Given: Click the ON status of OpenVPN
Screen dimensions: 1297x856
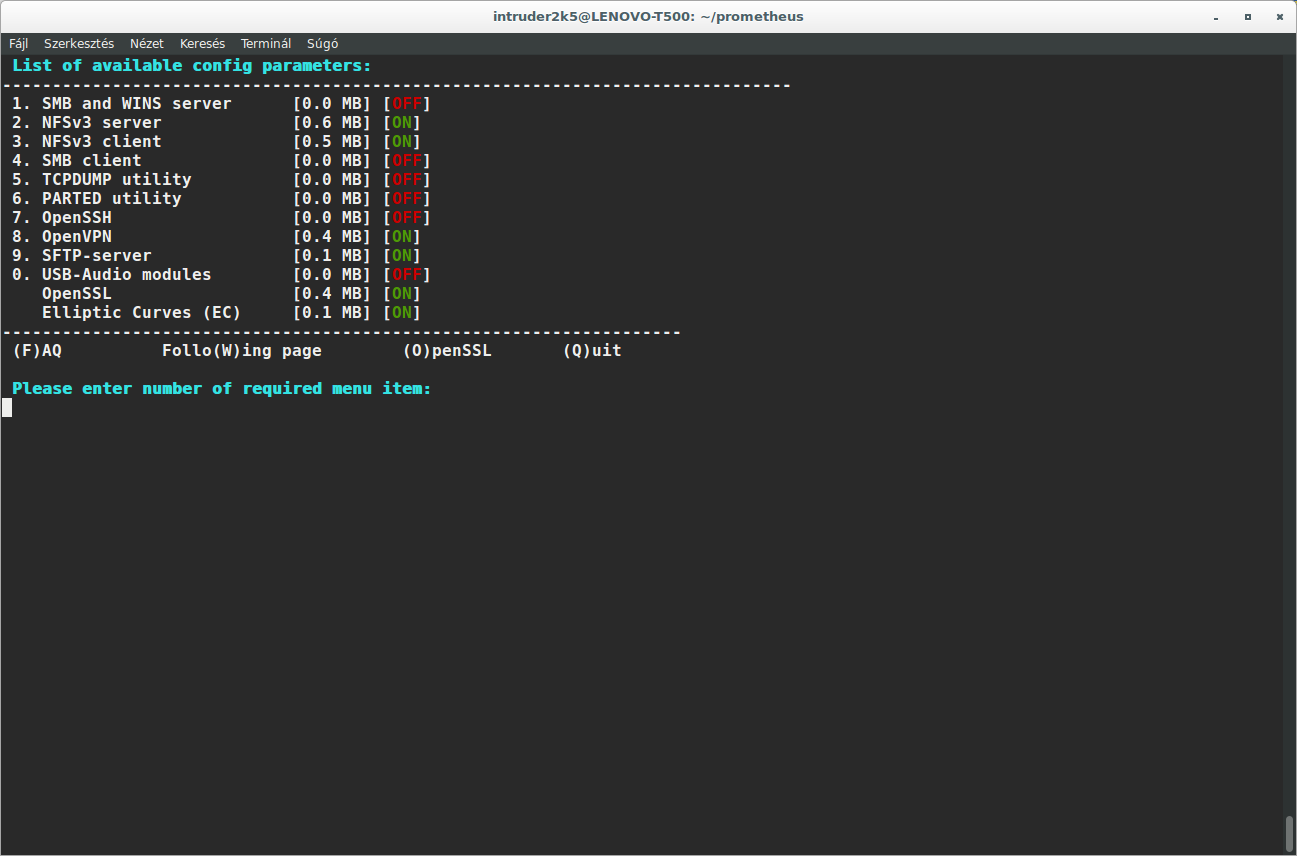Looking at the screenshot, I should click(x=402, y=237).
